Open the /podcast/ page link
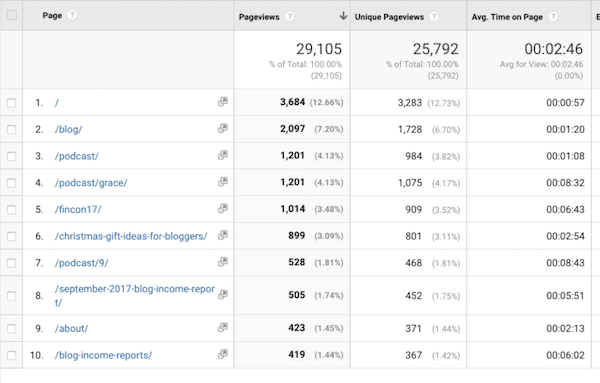The width and height of the screenshot is (600, 383). [x=77, y=156]
